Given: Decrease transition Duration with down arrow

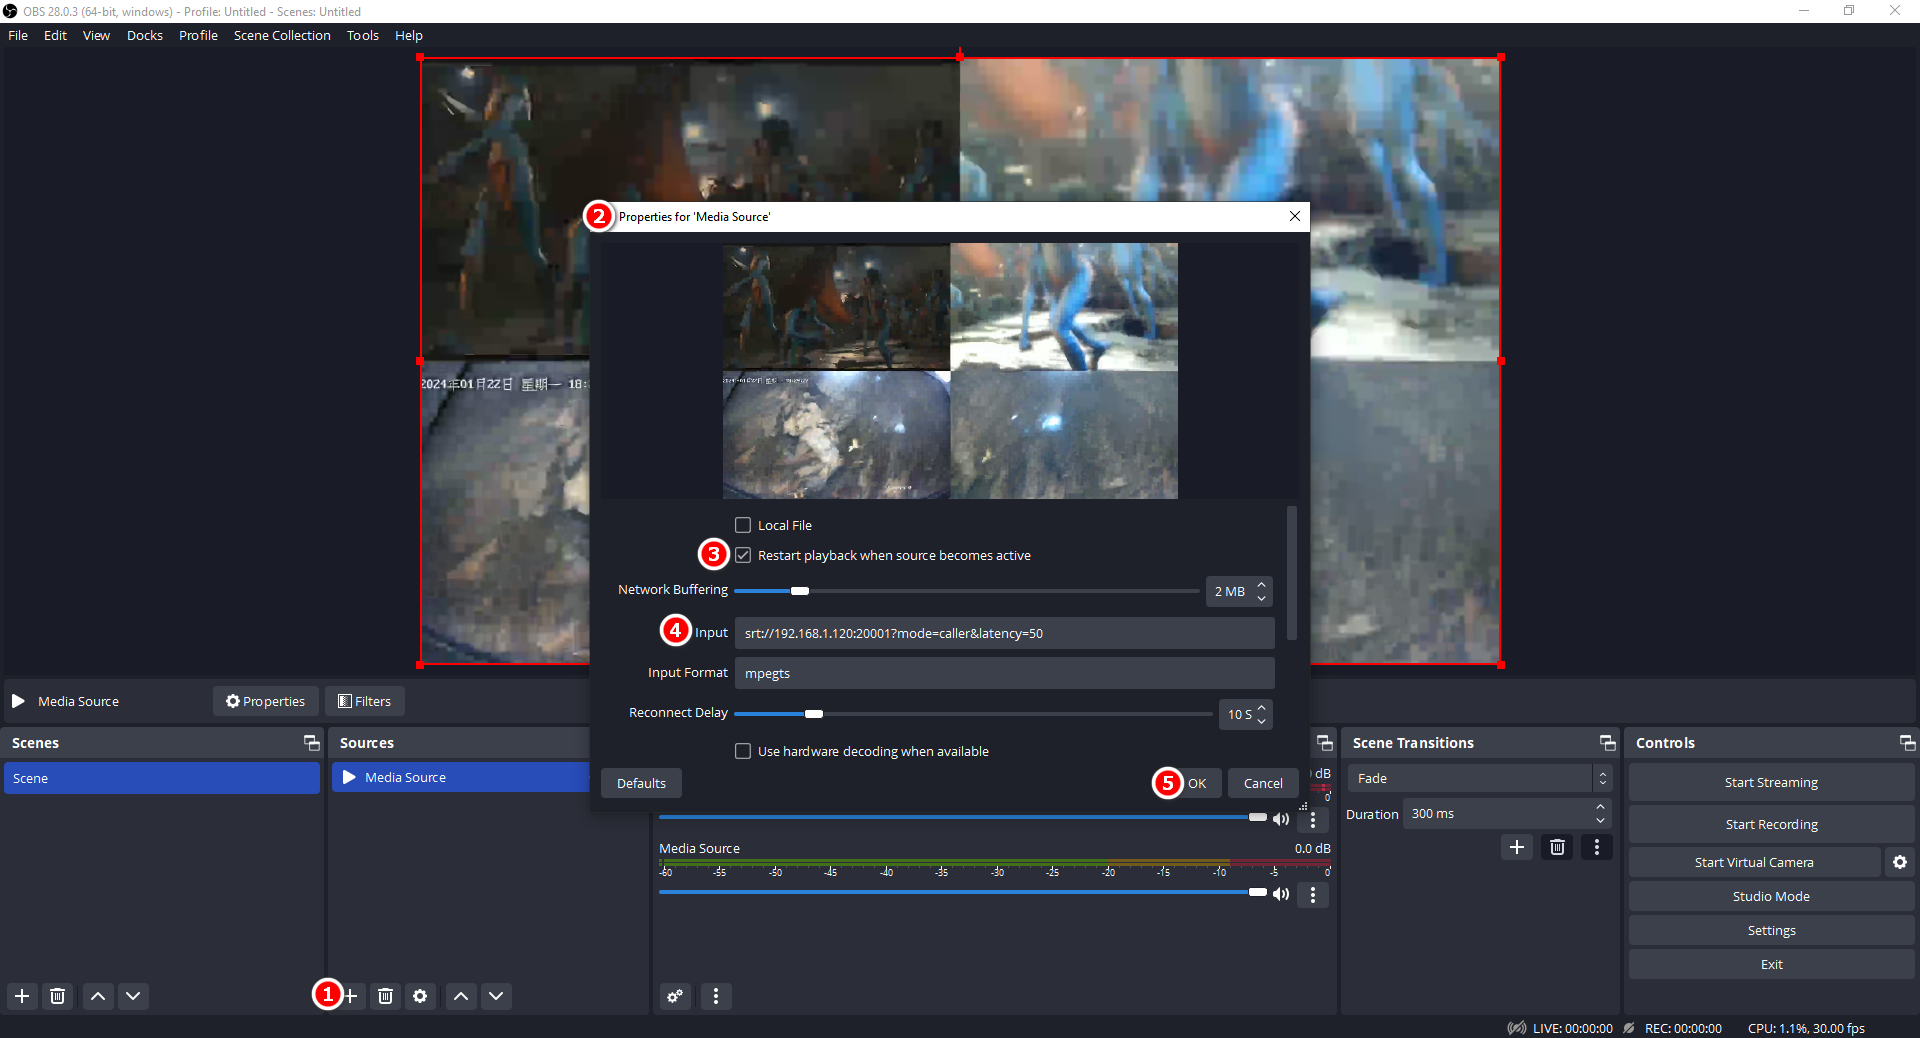Looking at the screenshot, I should pyautogui.click(x=1600, y=821).
